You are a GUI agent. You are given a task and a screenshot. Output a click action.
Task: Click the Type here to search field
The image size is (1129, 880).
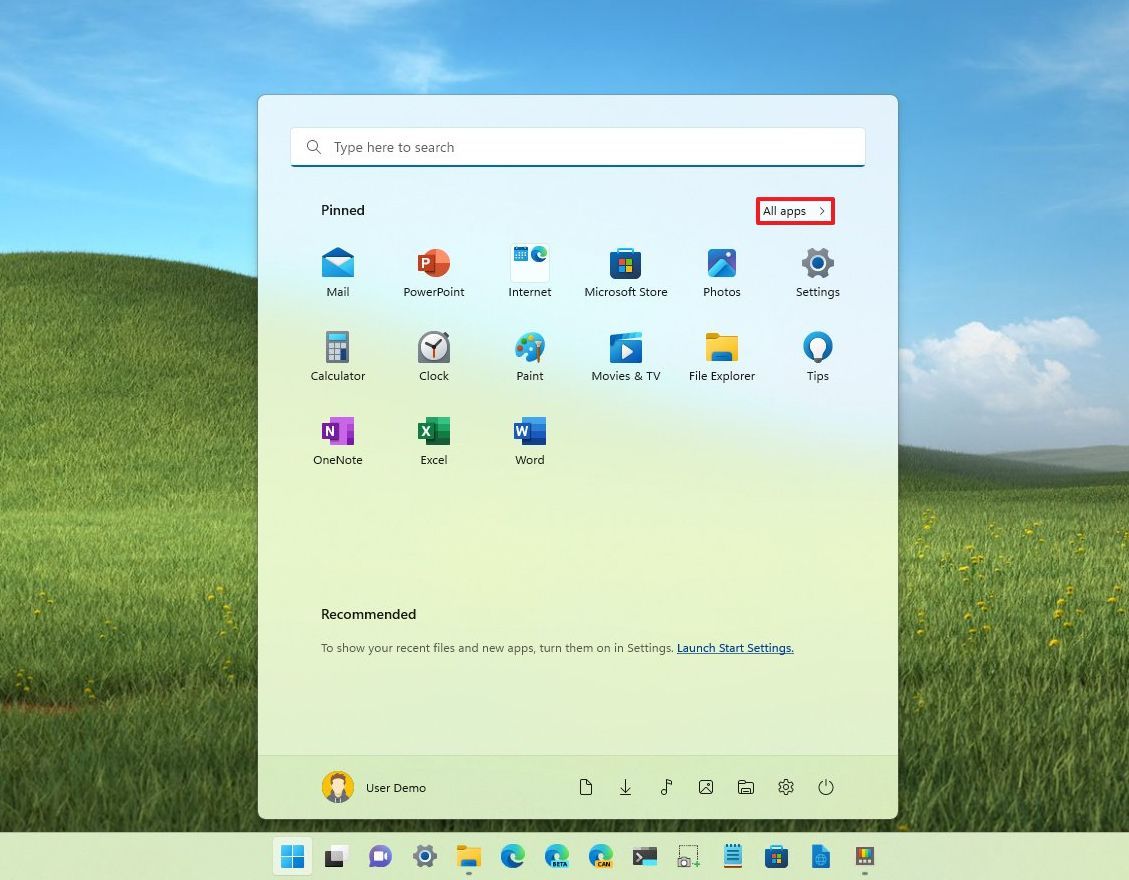click(x=578, y=147)
